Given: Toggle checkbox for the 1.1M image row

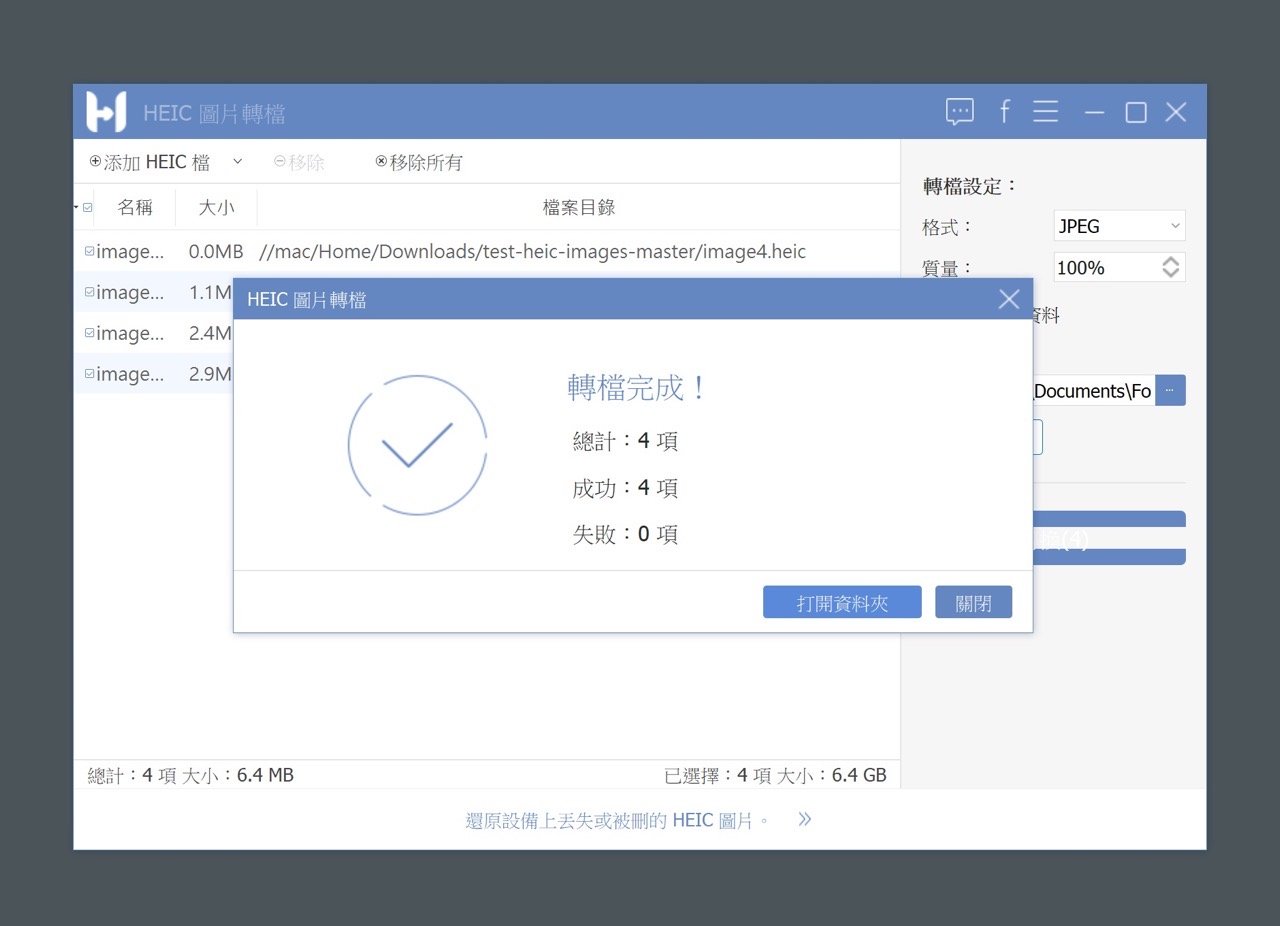Looking at the screenshot, I should pos(90,292).
